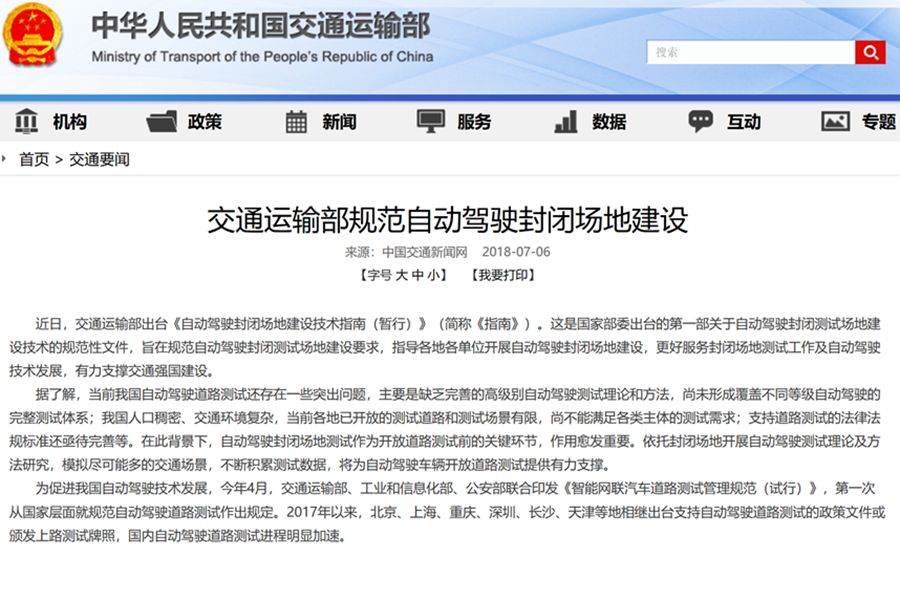Set font size to 小
The width and height of the screenshot is (900, 600).
[x=435, y=275]
